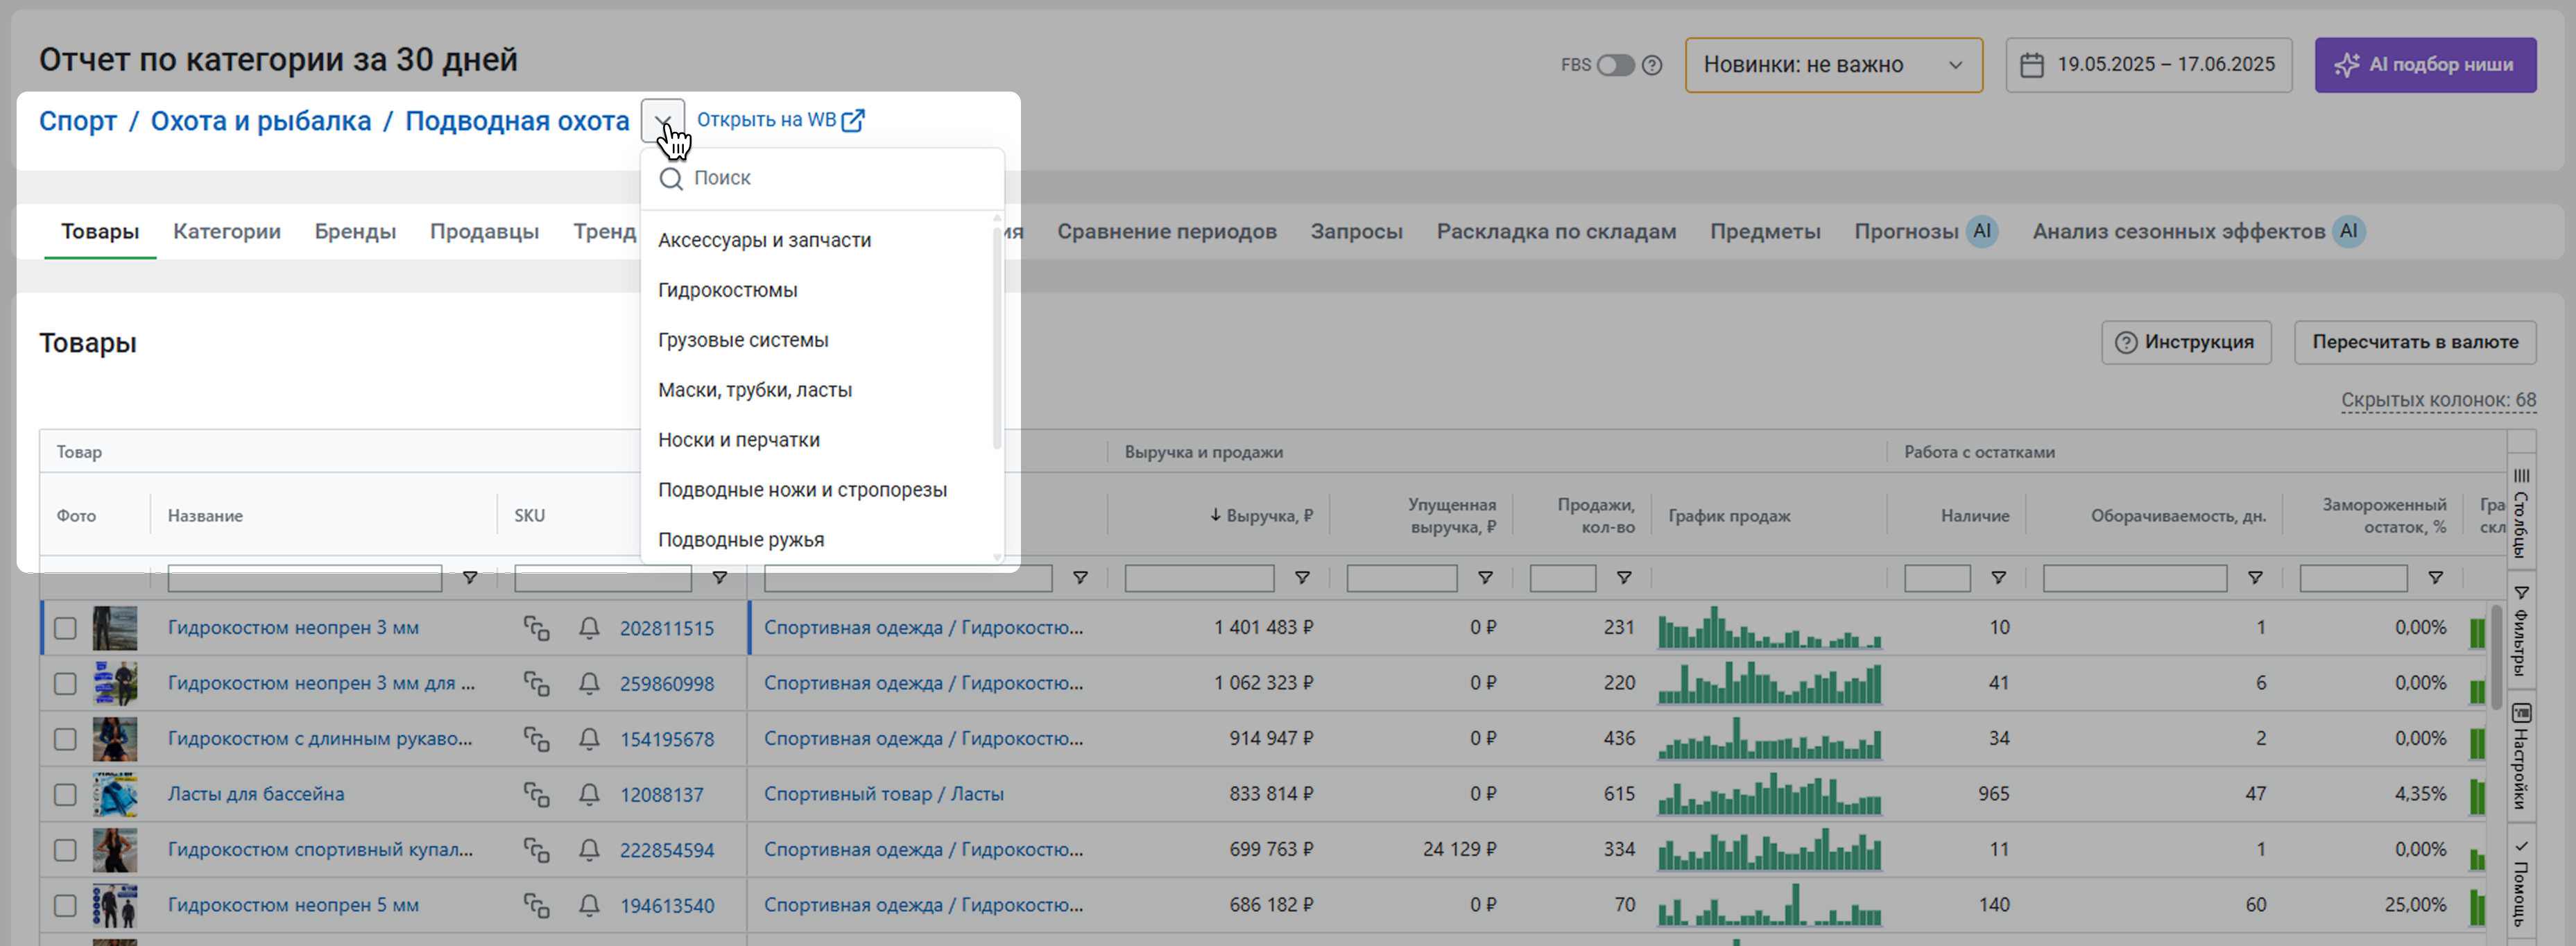Click copy icon for SKU 259860998
The height and width of the screenshot is (946, 2576).
[537, 684]
